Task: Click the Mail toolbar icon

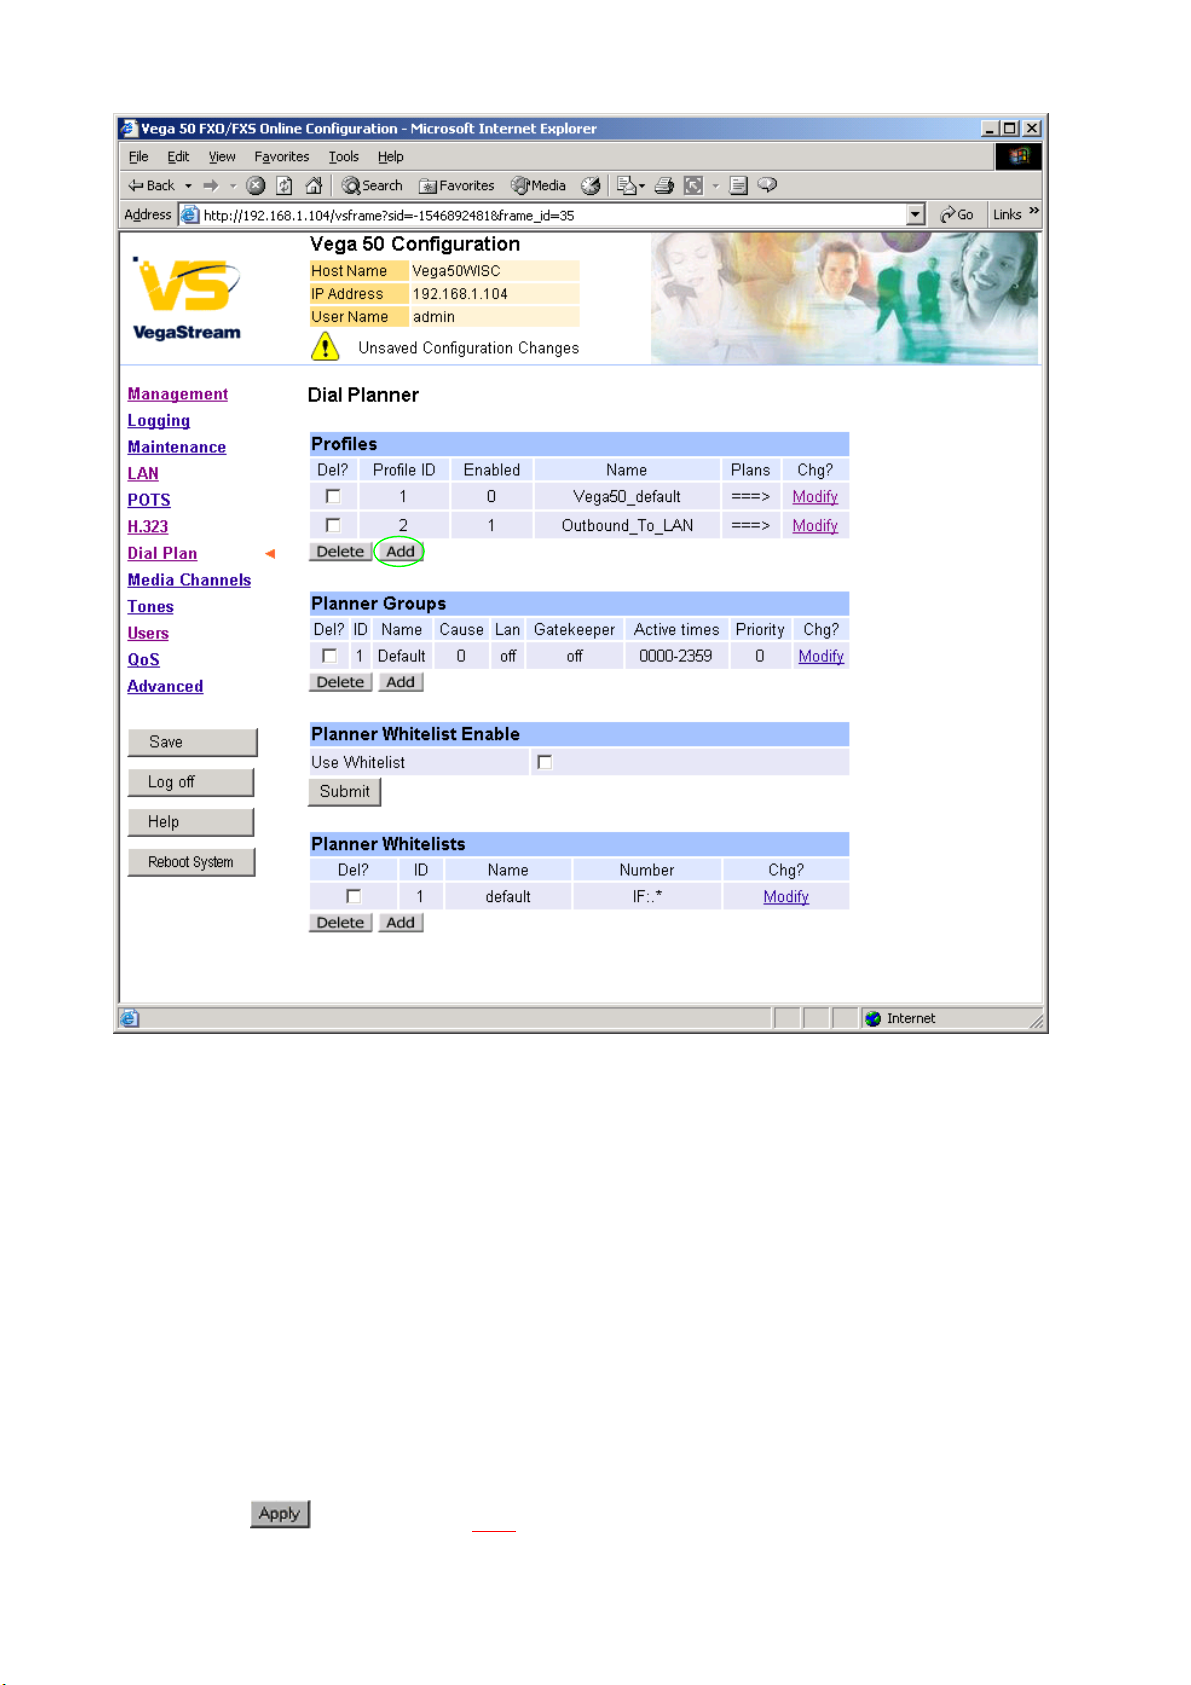Action: click(626, 186)
